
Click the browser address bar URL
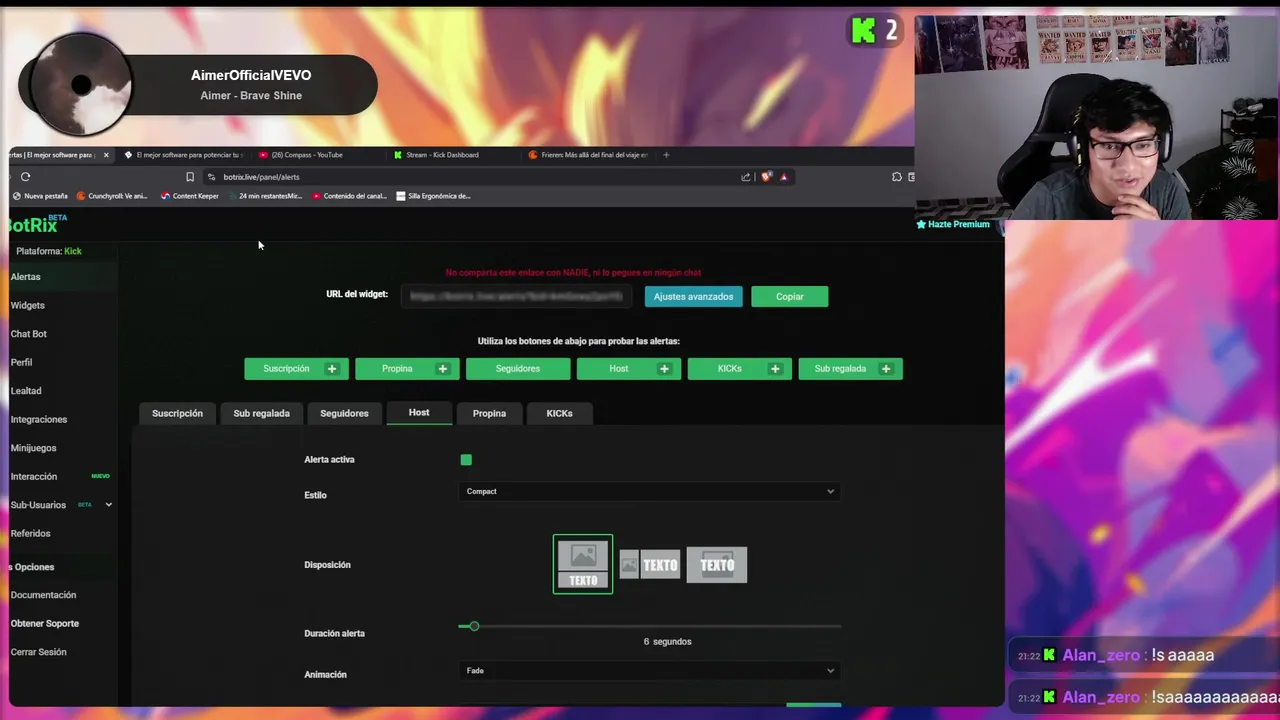[x=261, y=177]
